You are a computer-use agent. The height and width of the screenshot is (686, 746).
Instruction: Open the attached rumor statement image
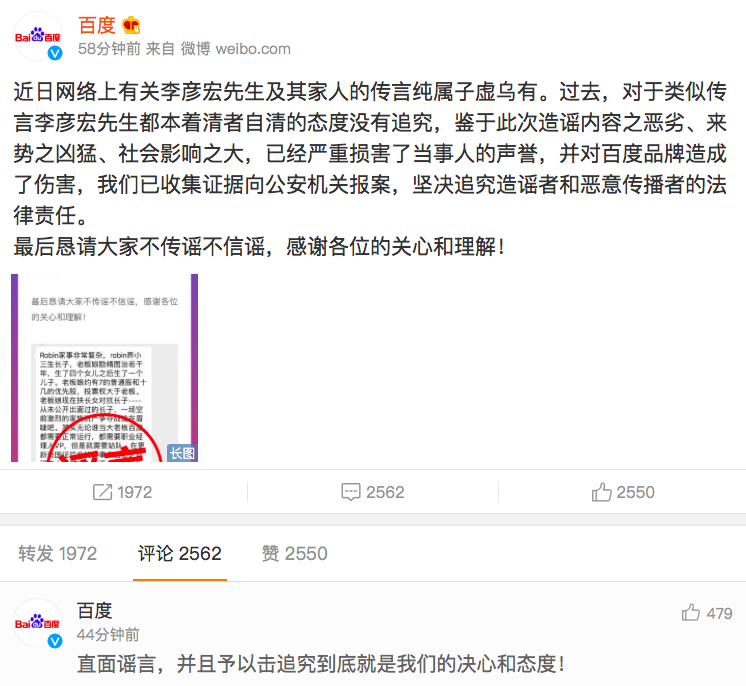pos(104,368)
